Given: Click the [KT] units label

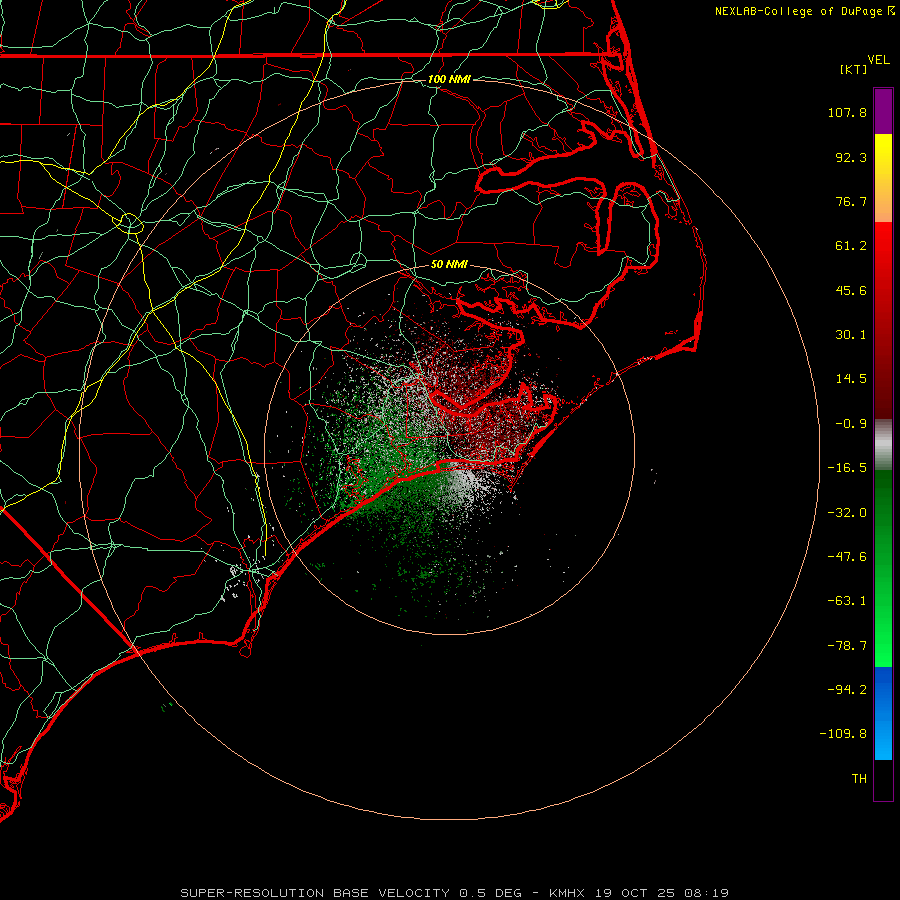Looking at the screenshot, I should [x=854, y=69].
